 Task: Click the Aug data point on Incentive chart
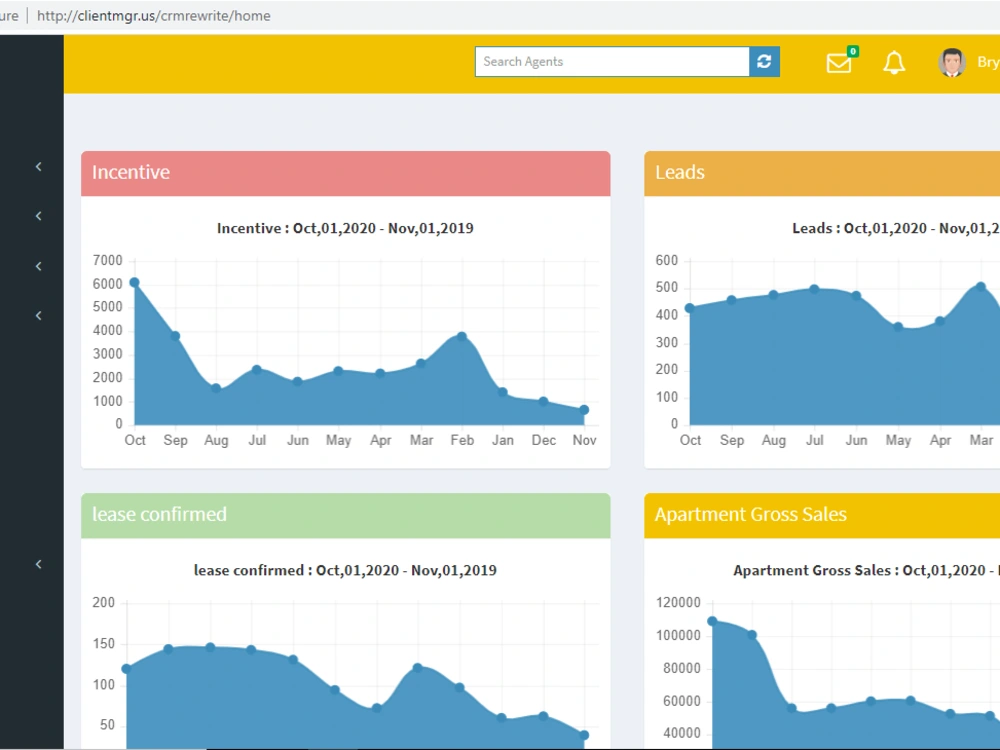216,388
